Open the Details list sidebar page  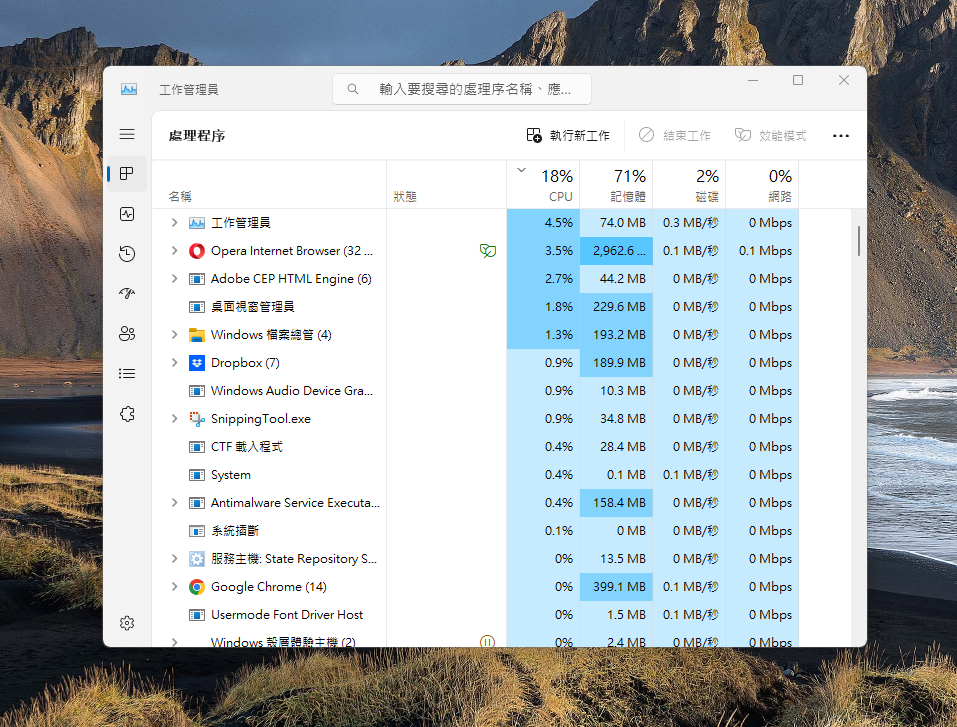127,374
